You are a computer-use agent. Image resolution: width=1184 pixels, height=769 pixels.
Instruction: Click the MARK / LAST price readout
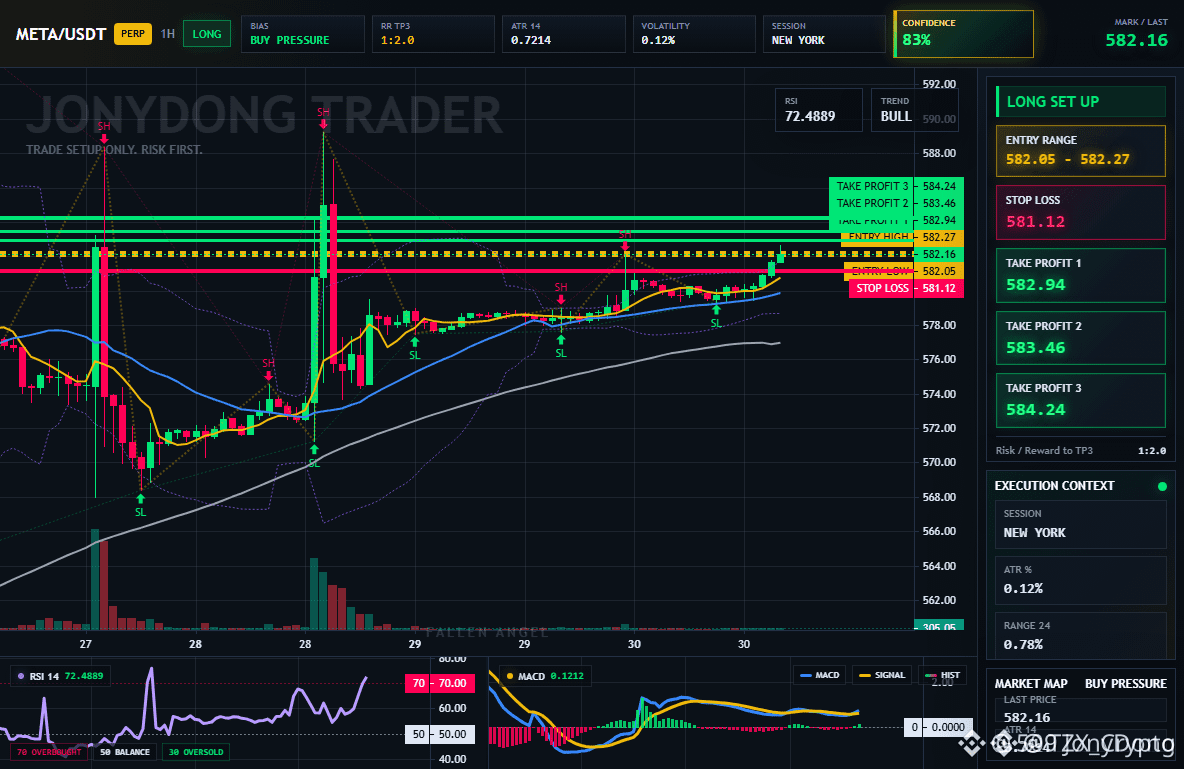(x=1136, y=34)
